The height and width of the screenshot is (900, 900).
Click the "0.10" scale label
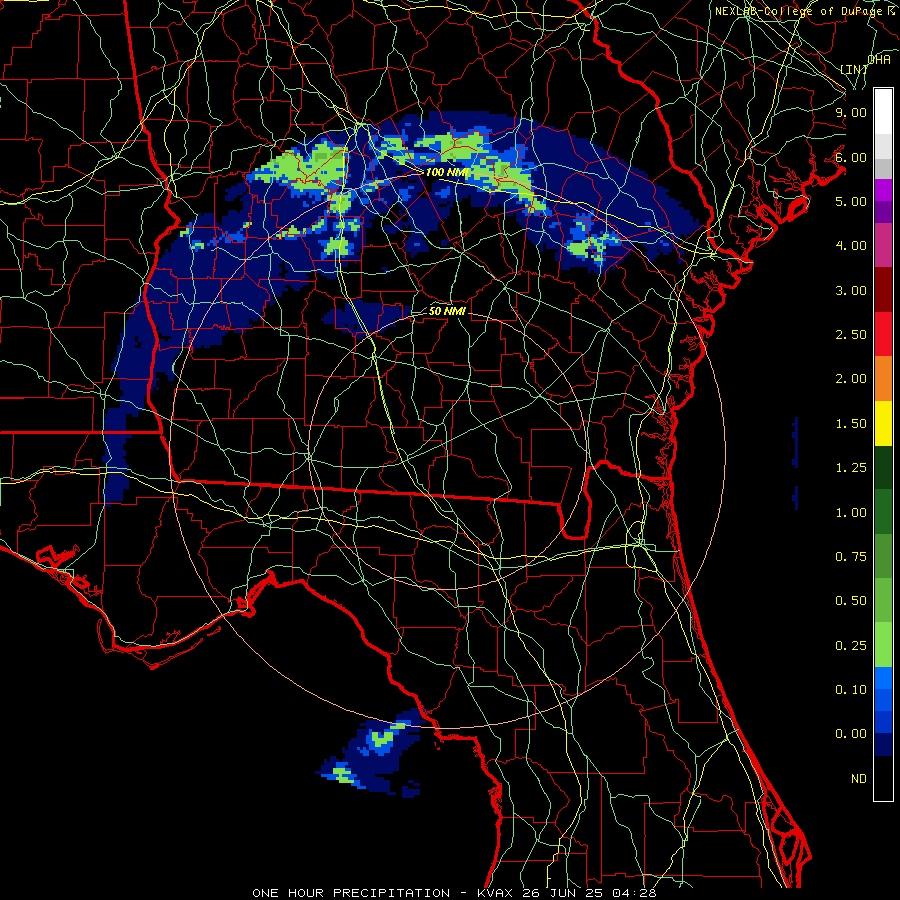click(851, 690)
